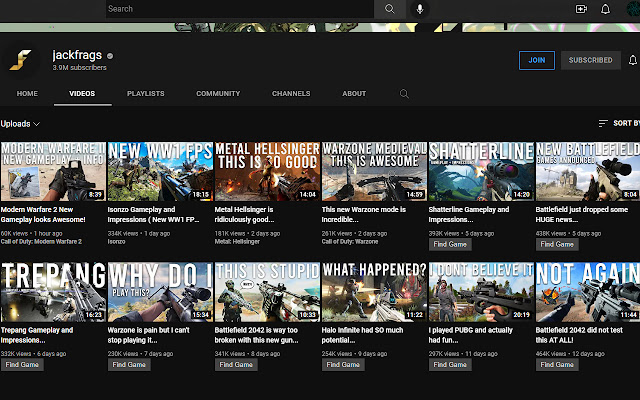
Task: Click title Battlefield 2042 did not test this
Action: tap(579, 335)
